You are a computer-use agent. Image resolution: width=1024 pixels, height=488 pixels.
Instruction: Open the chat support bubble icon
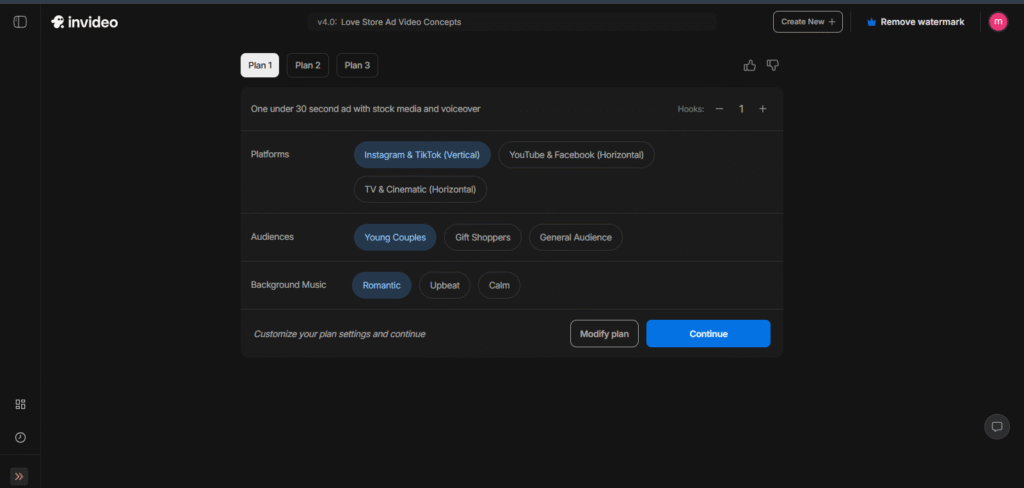tap(996, 426)
